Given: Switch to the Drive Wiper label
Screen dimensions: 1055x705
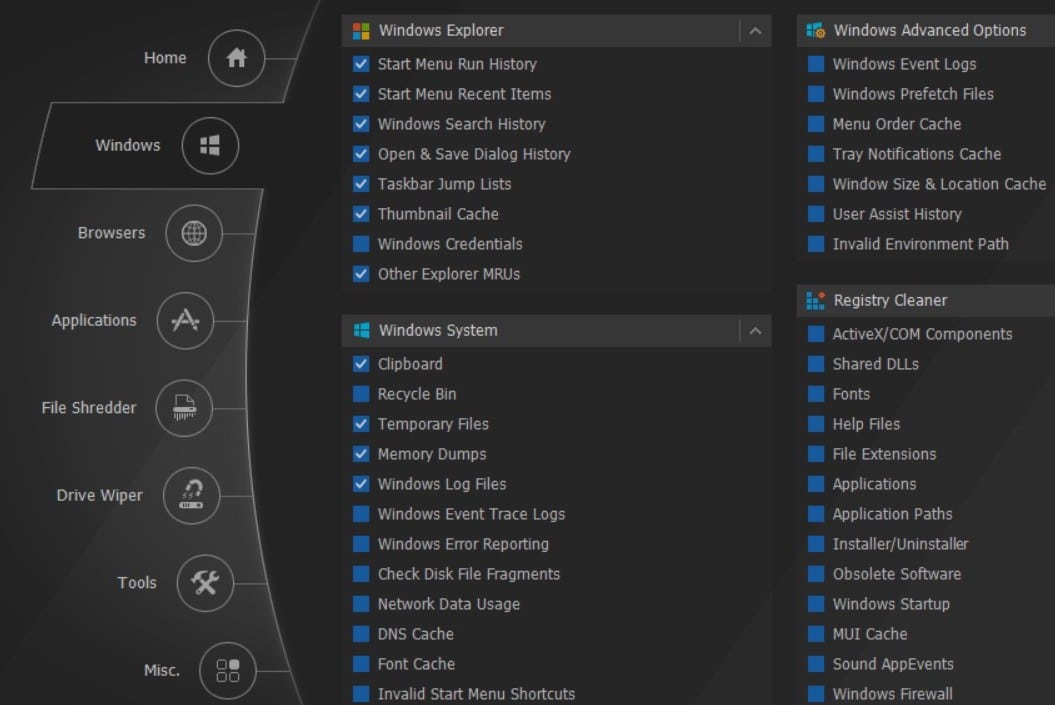Looking at the screenshot, I should click(100, 495).
